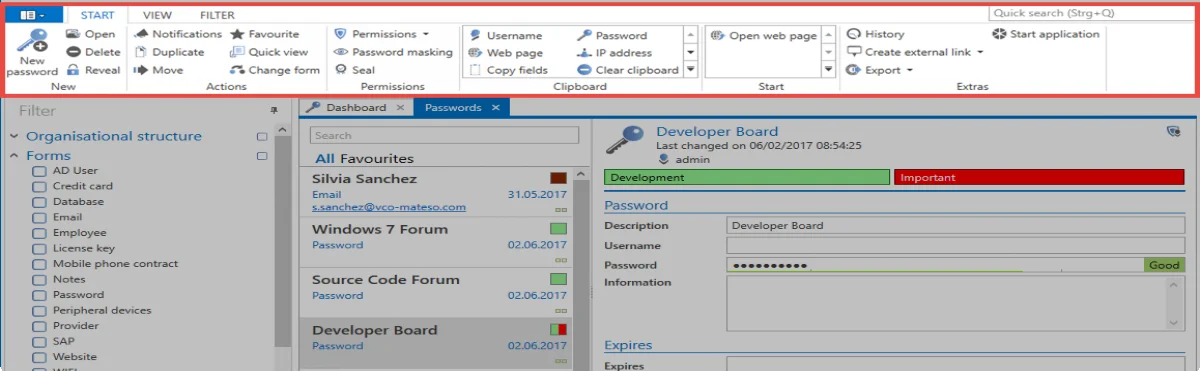
Task: Click the red Important tag bar
Action: (1039, 177)
